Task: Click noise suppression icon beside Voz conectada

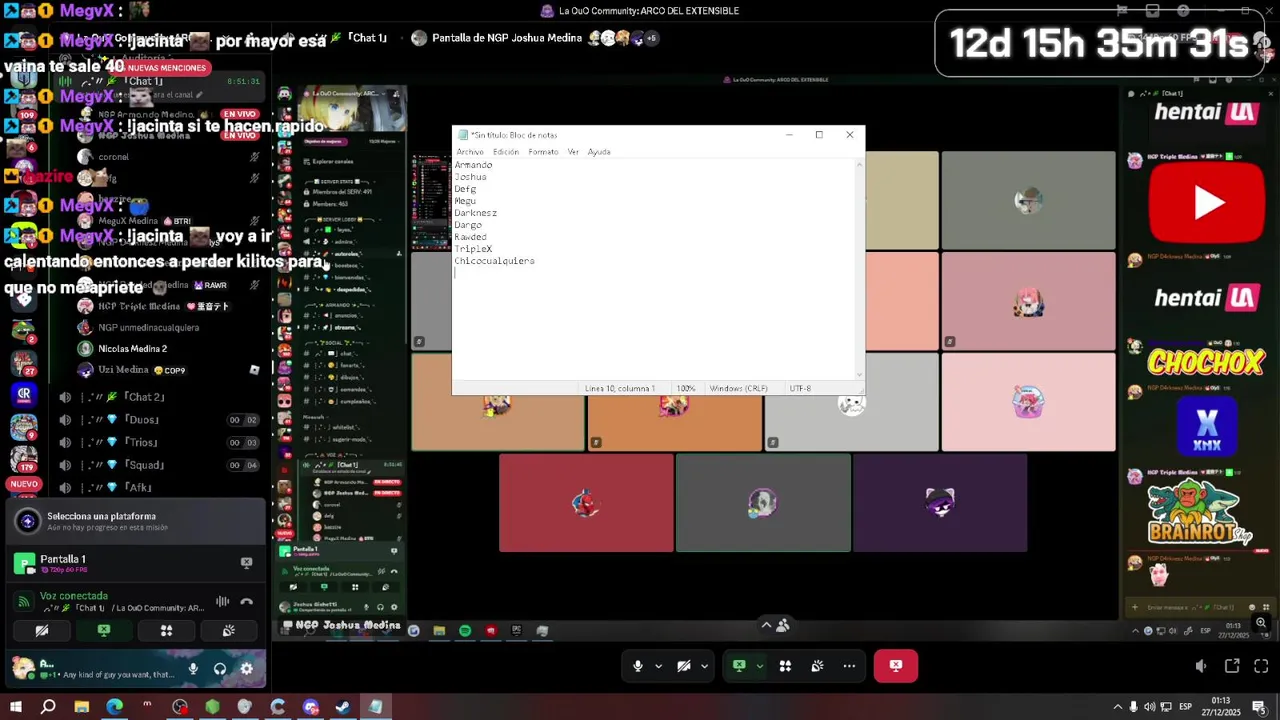Action: 222,601
